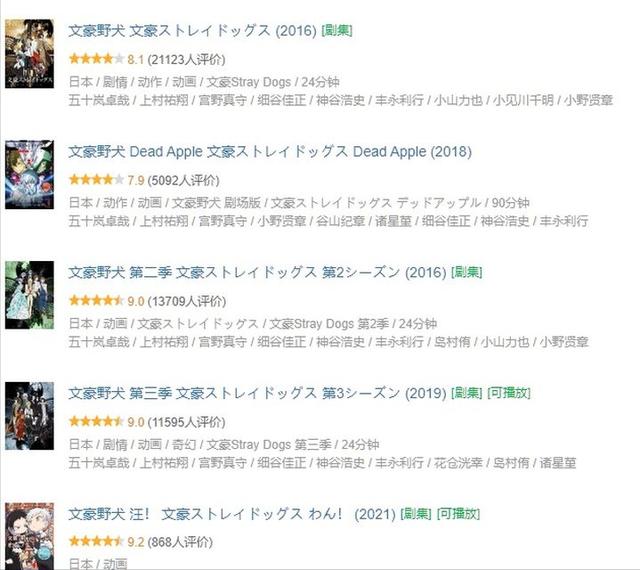Open the 文豪野犬 汪! (2021) title link
The height and width of the screenshot is (570, 640).
coord(232,514)
